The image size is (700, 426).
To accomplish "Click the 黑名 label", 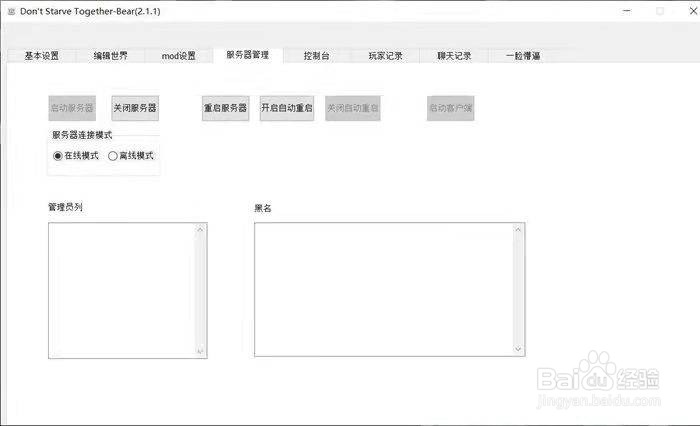I will [x=263, y=208].
